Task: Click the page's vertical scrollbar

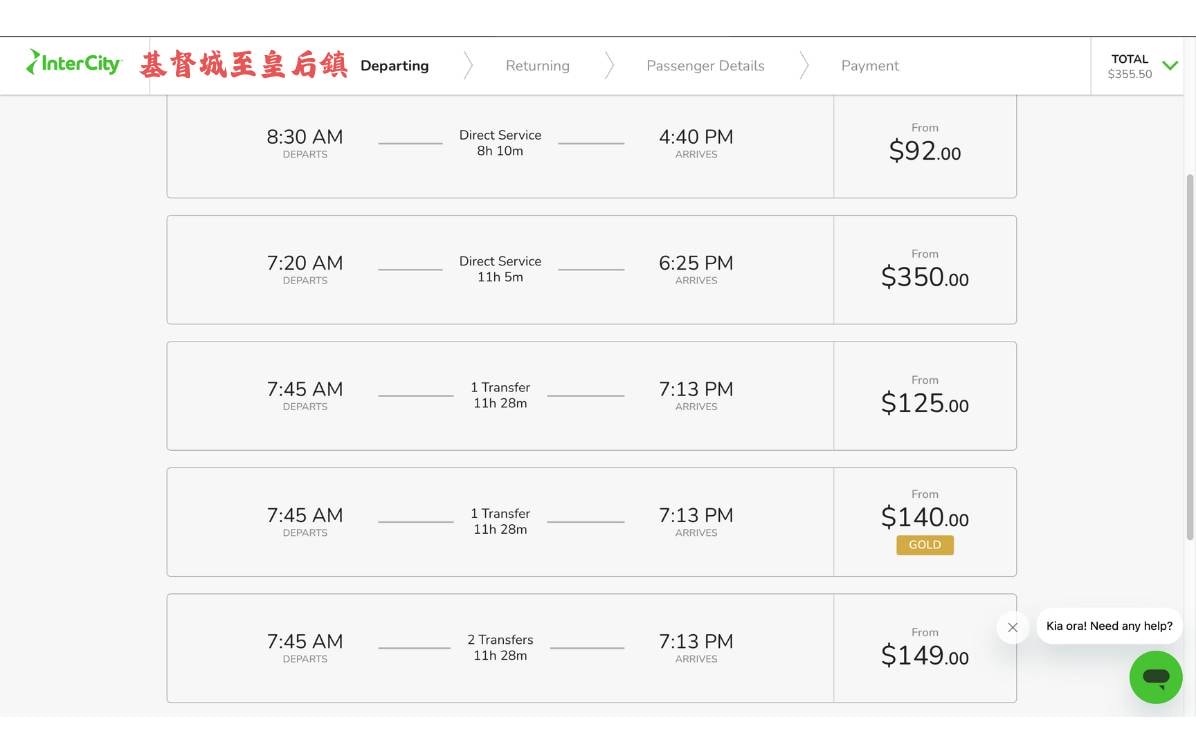Action: coord(1190,357)
